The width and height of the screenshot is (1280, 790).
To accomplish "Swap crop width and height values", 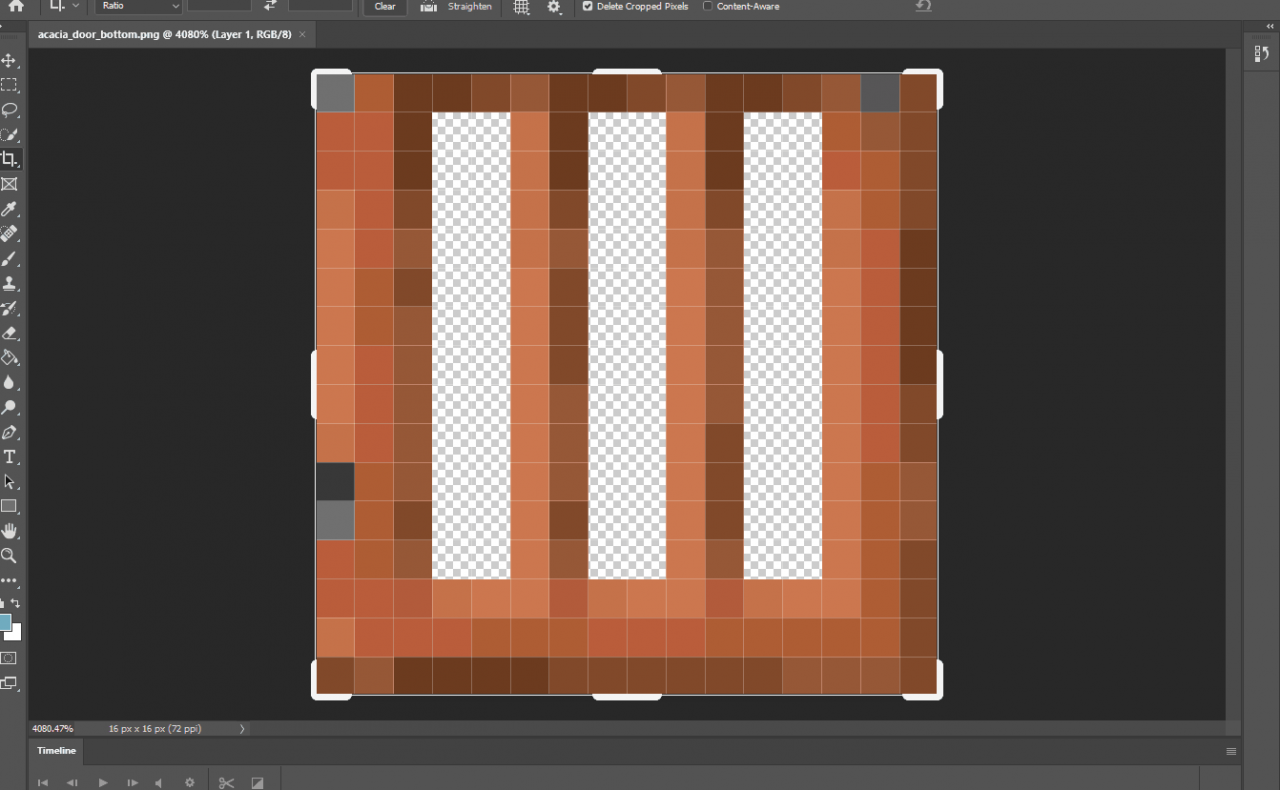I will [x=270, y=6].
